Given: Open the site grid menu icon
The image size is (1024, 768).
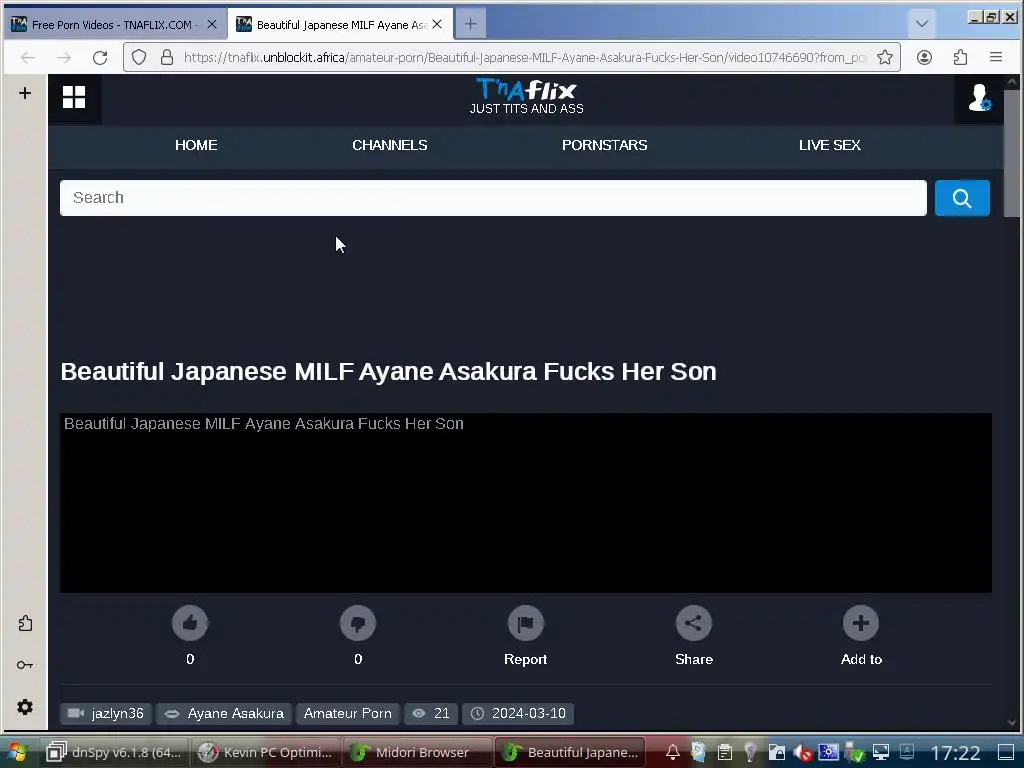Looking at the screenshot, I should (74, 97).
